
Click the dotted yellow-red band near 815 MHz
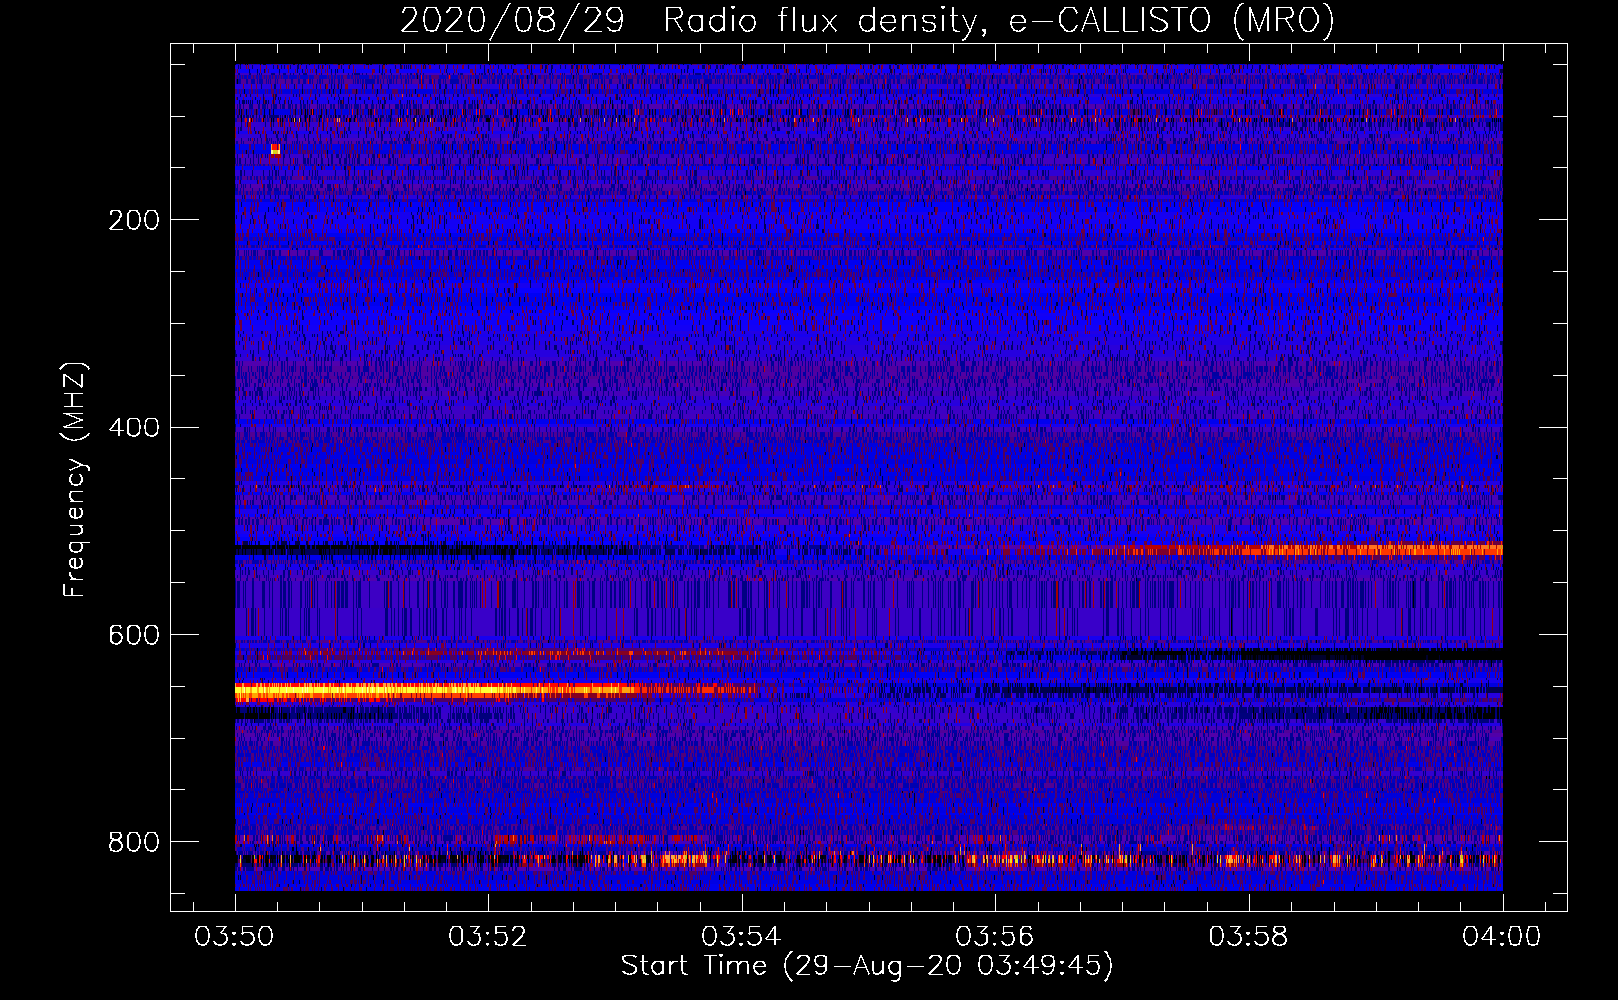click(x=1000, y=859)
